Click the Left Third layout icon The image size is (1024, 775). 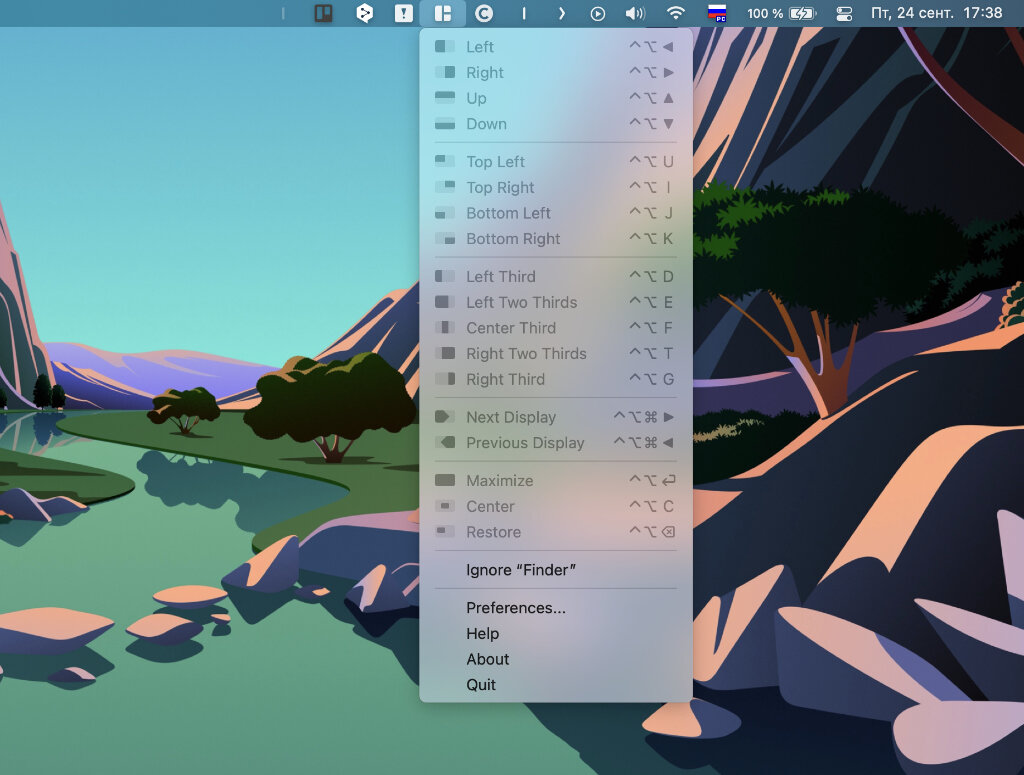445,276
